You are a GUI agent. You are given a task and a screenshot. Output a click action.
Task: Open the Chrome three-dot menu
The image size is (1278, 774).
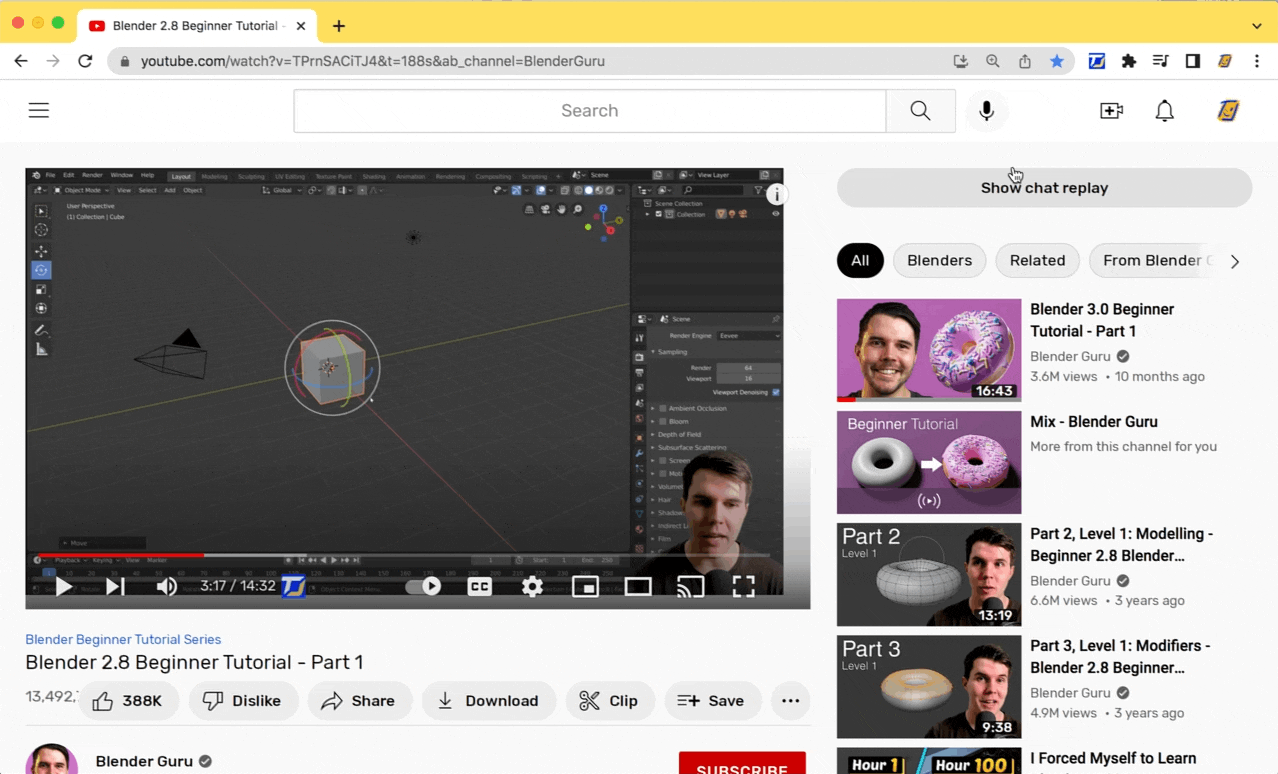1257,61
